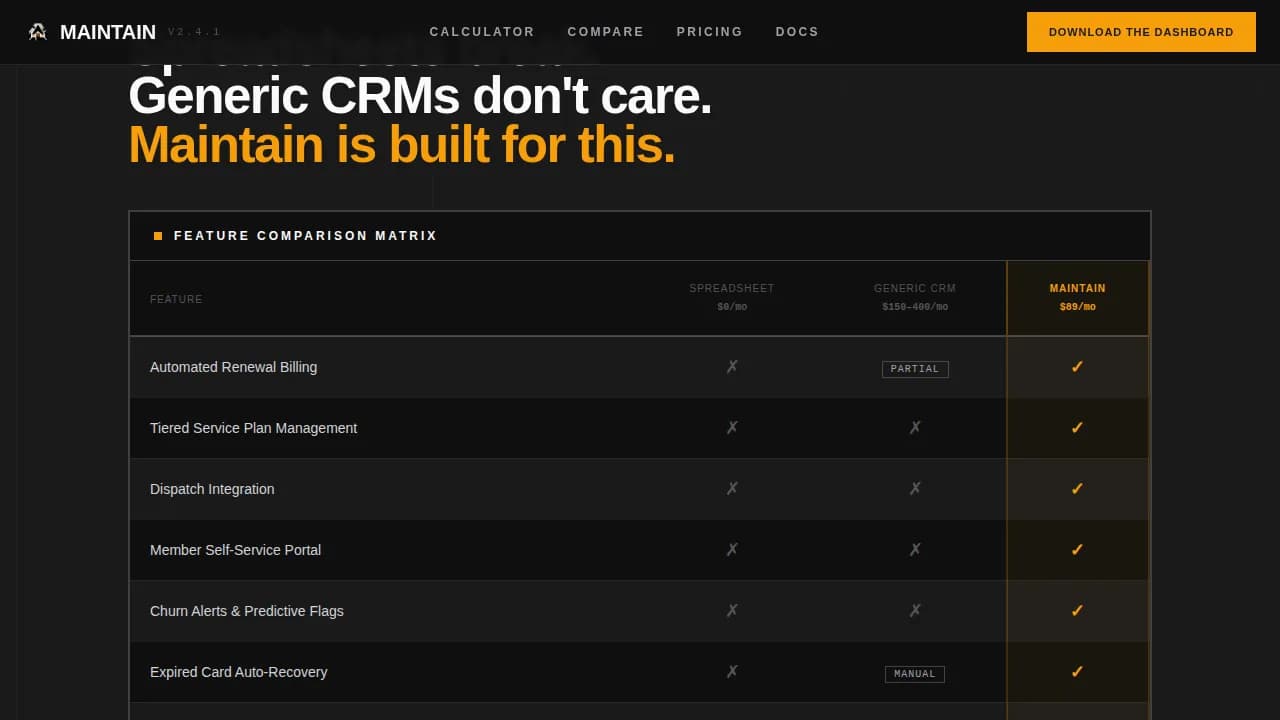1280x720 pixels.
Task: Click Spreadsheet X for Dispatch Integration
Action: tap(732, 489)
